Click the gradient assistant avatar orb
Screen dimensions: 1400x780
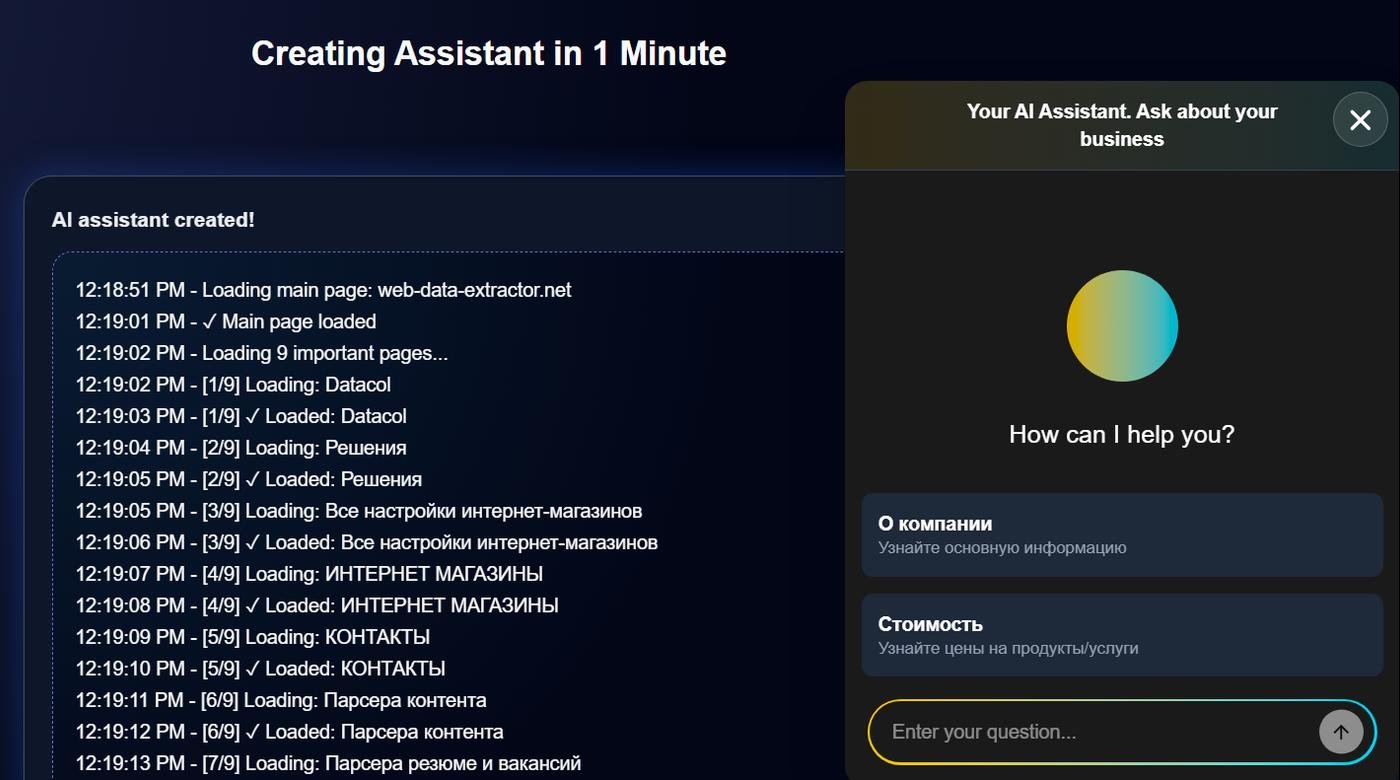(x=1121, y=326)
